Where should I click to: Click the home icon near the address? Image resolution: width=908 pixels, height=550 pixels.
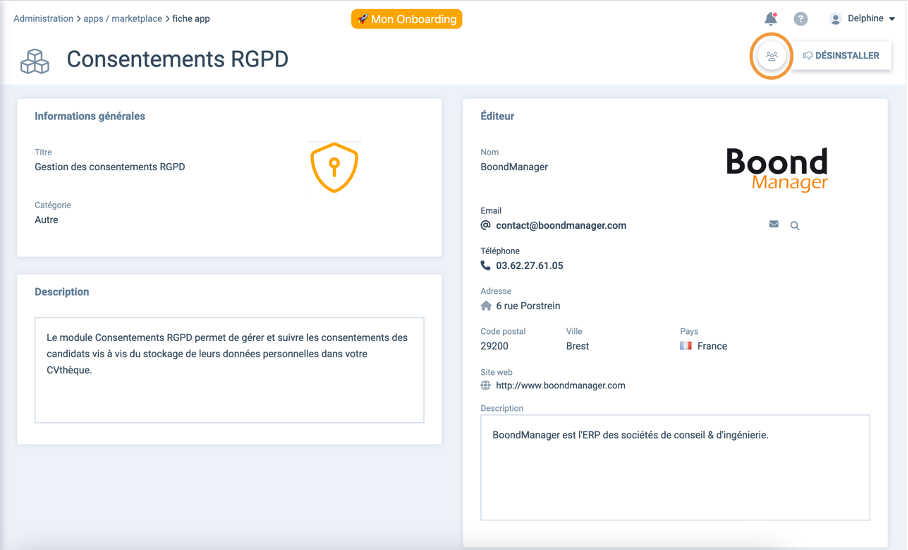[x=486, y=306]
